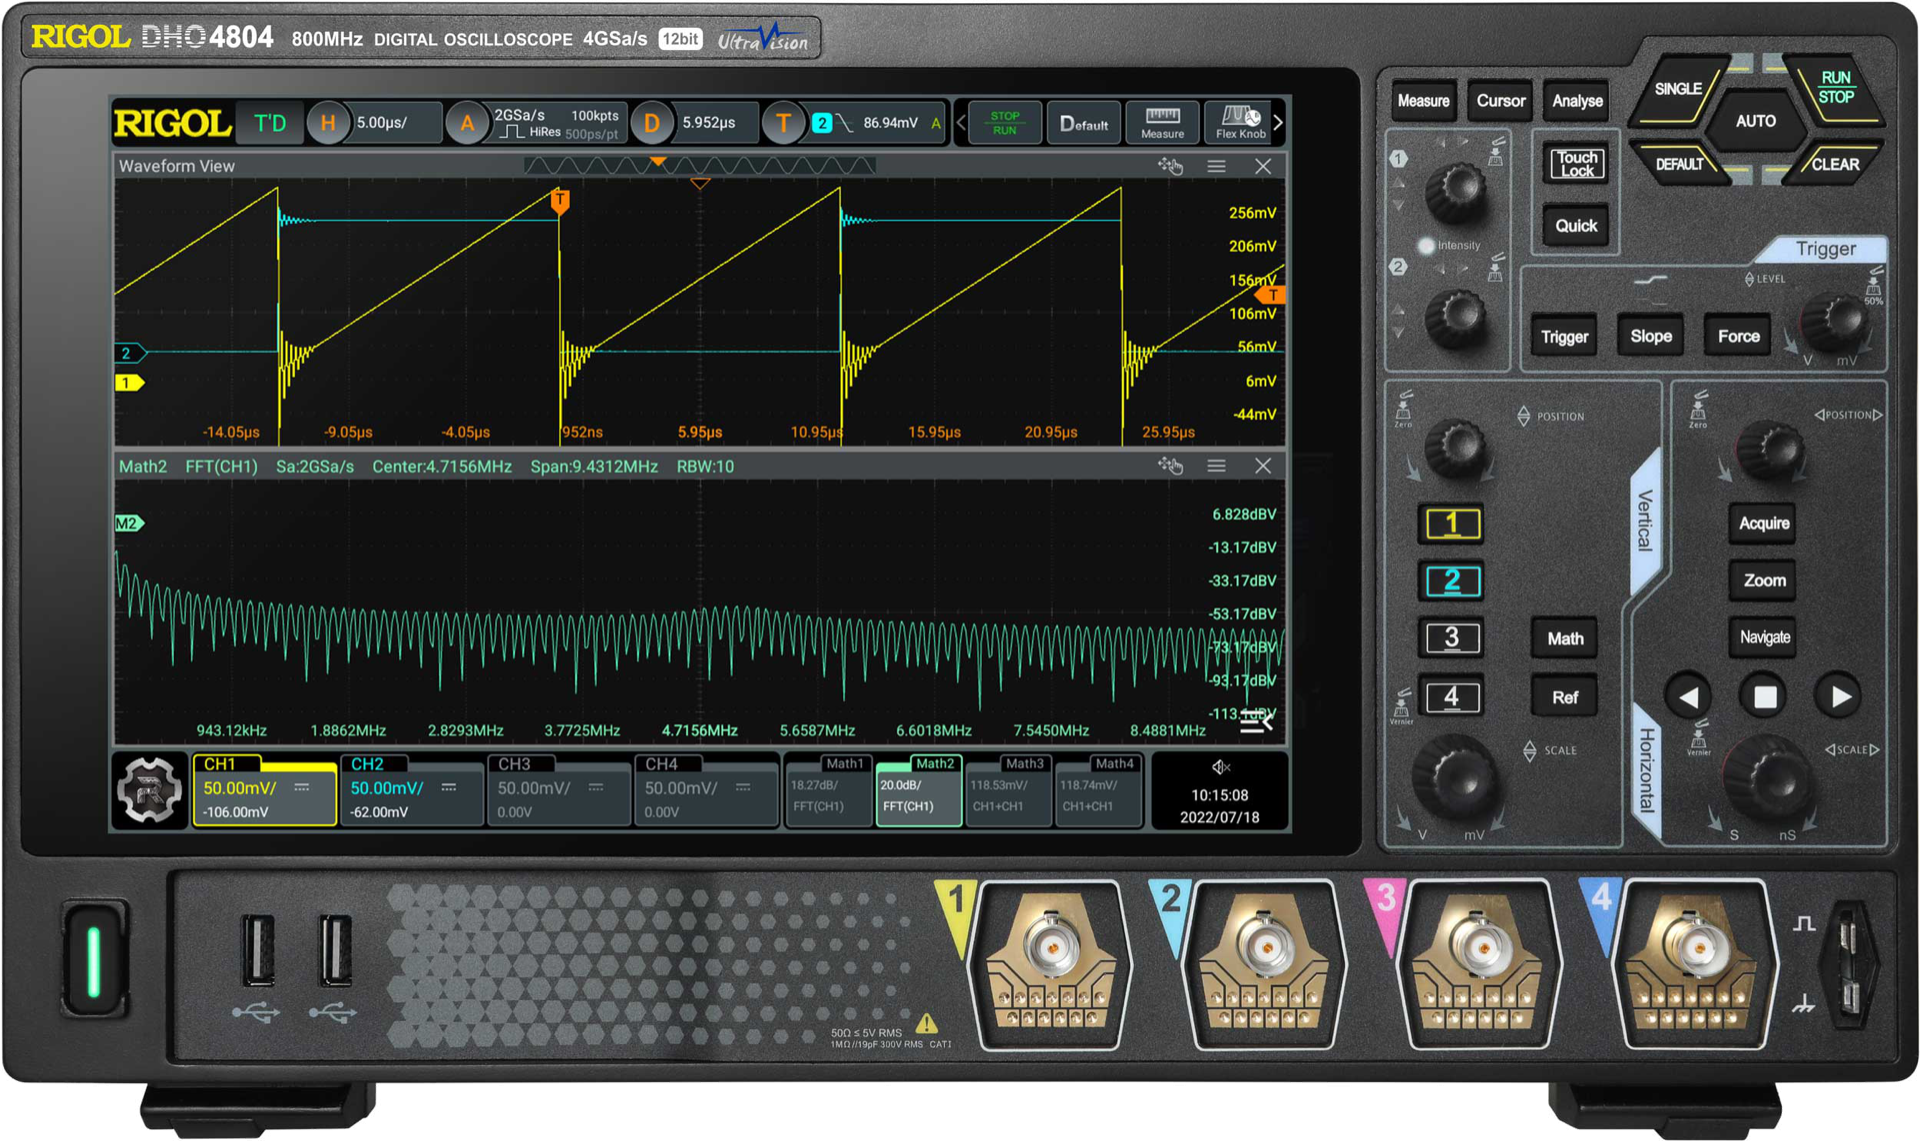The image size is (1920, 1141).
Task: Tap the Flex Knob toolbar icon
Action: [1240, 123]
